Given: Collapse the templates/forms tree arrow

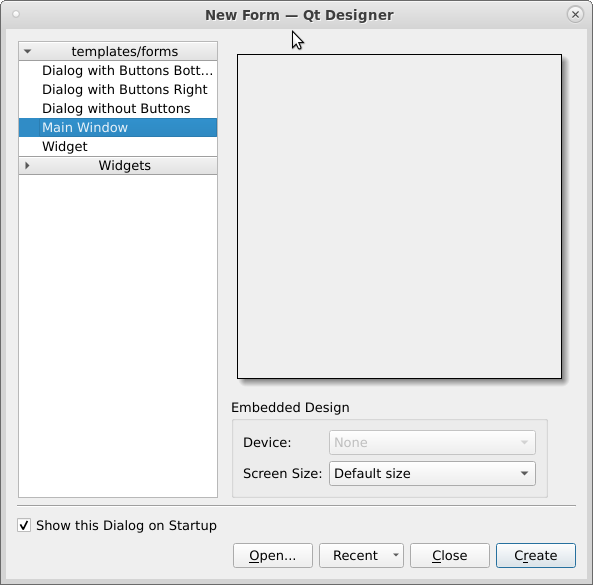Looking at the screenshot, I should click(27, 51).
